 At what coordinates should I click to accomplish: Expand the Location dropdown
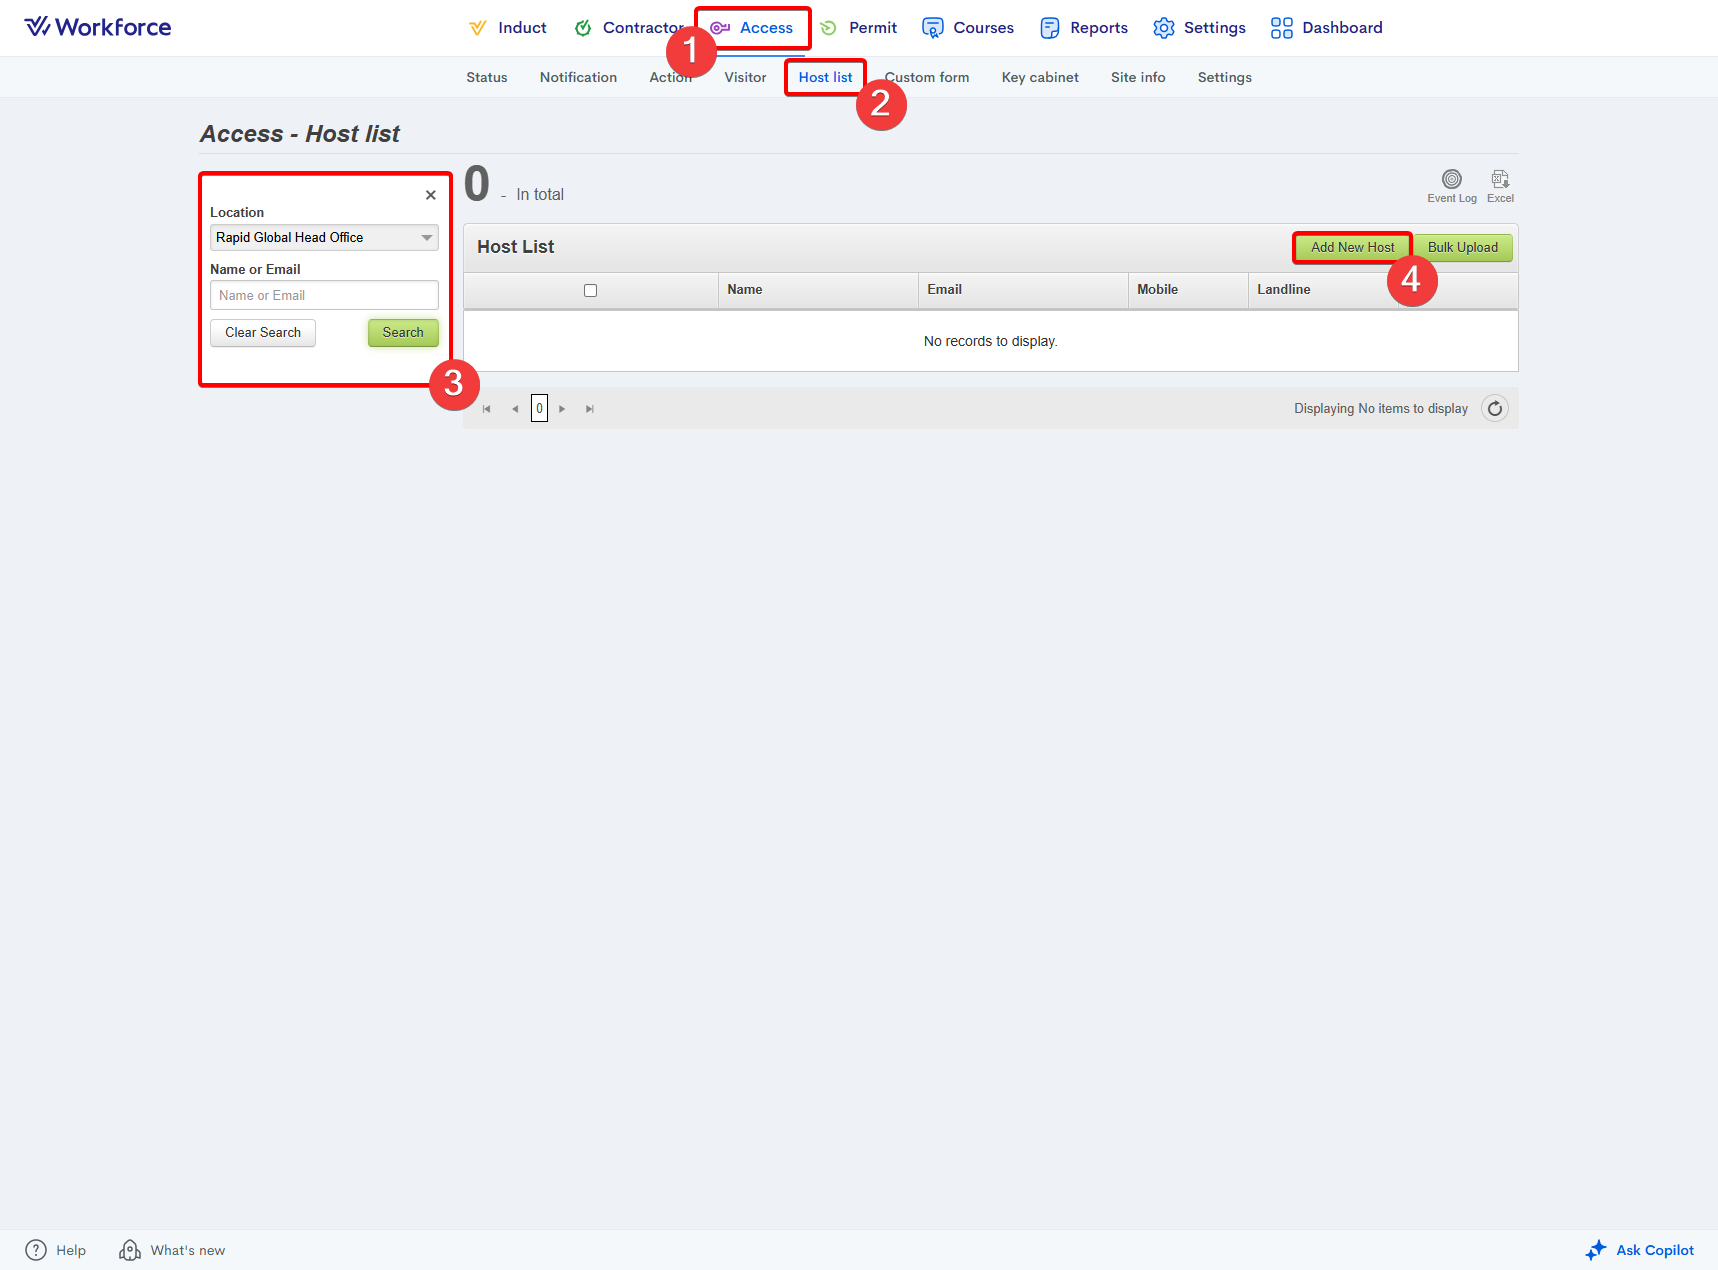(426, 238)
